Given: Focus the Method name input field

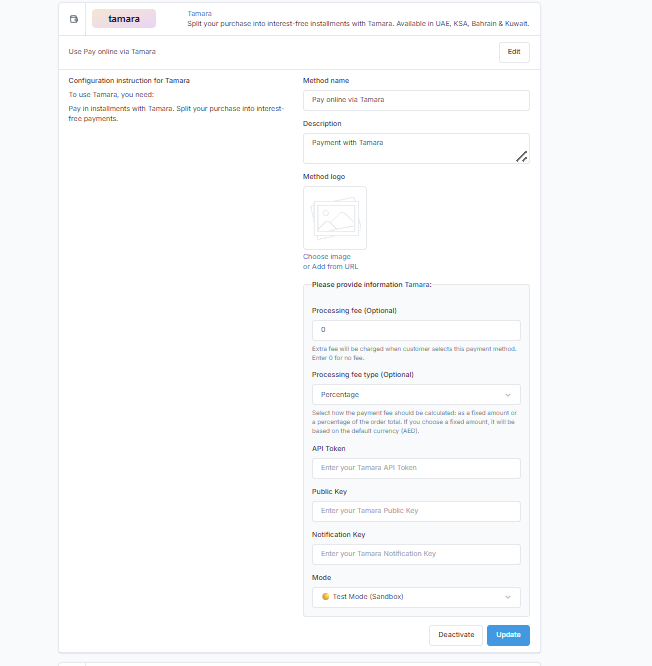Looking at the screenshot, I should tap(416, 100).
